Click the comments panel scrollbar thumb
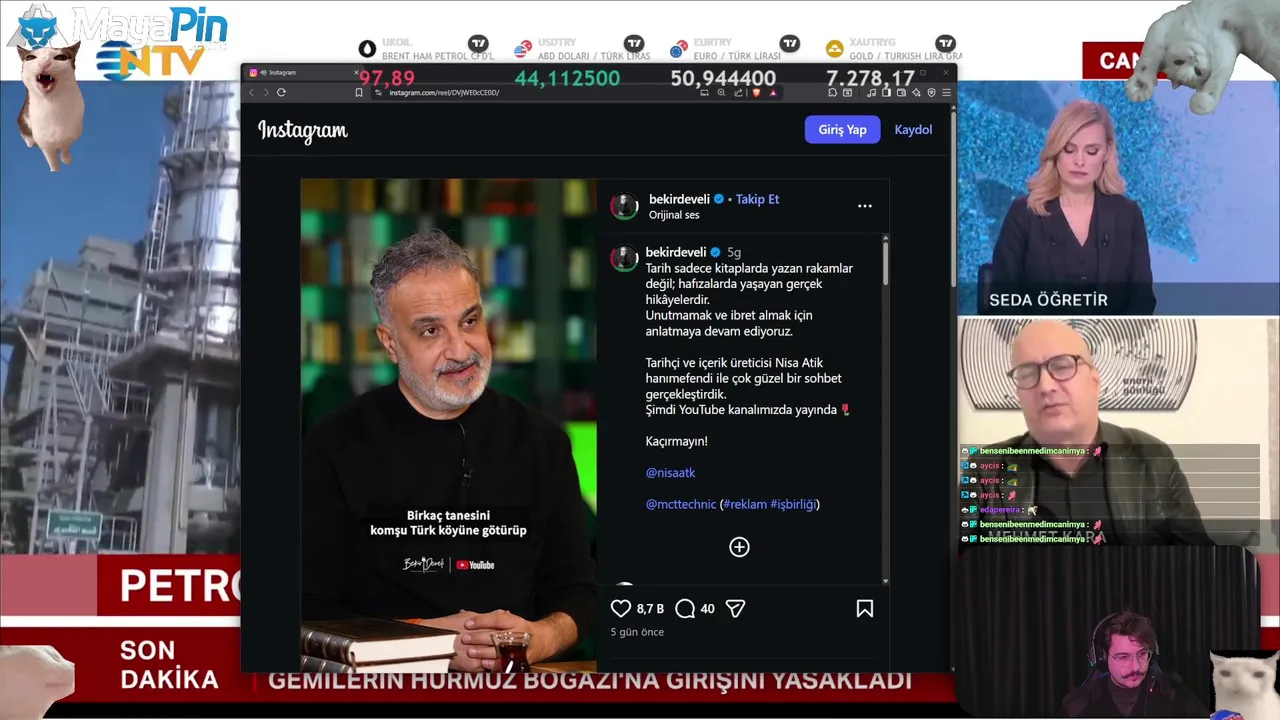 click(x=885, y=262)
